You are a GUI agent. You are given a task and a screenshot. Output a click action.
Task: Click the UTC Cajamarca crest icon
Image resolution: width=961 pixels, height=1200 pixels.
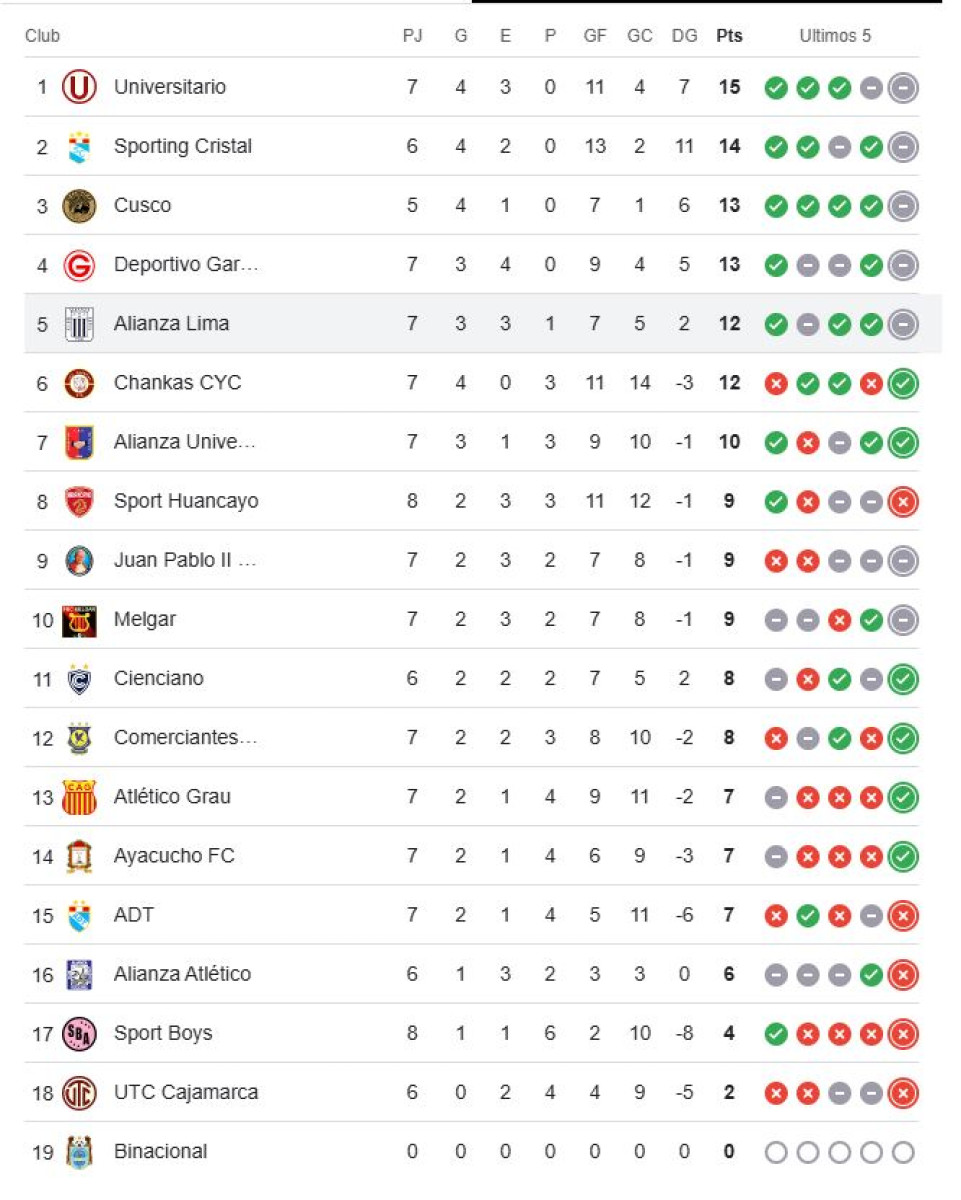click(79, 1093)
